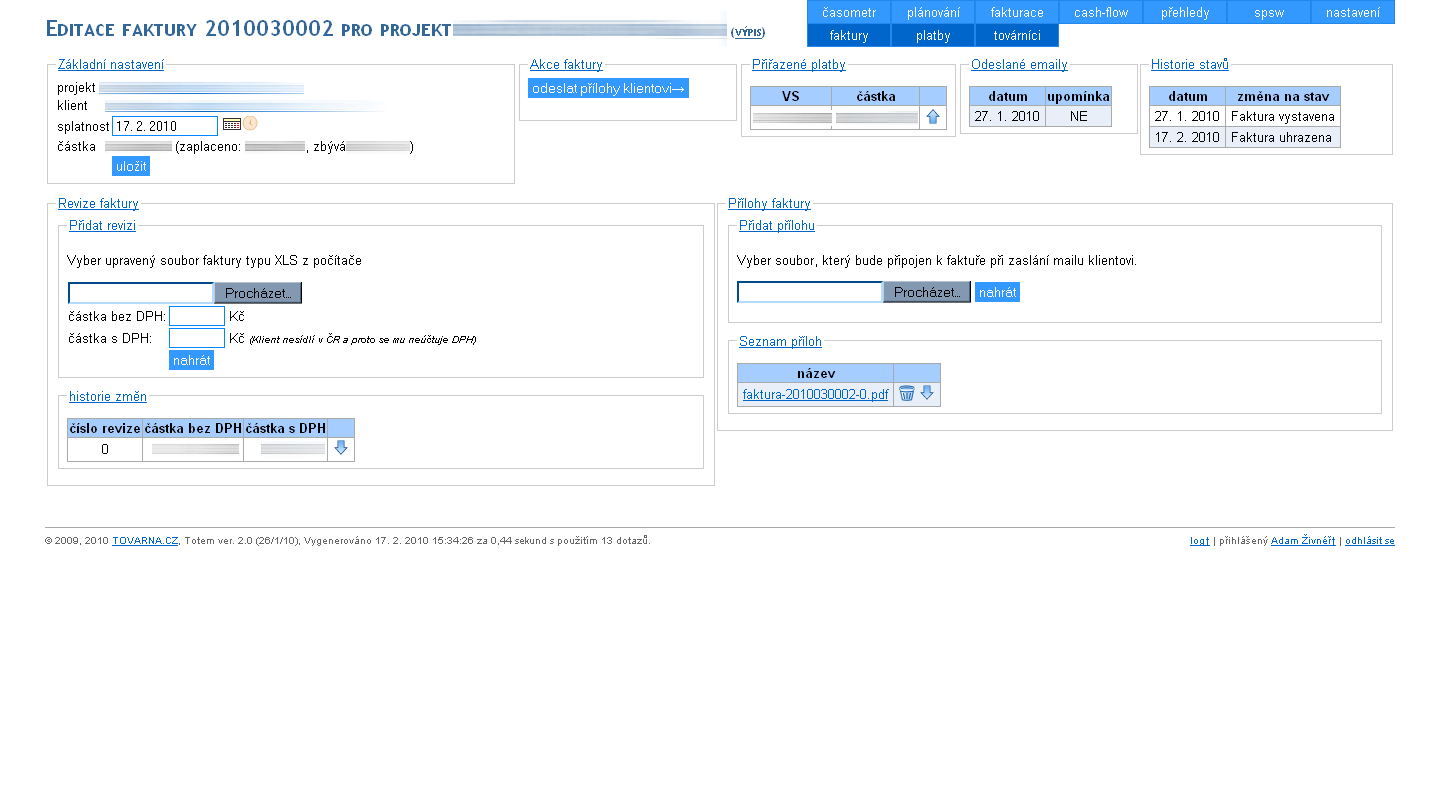This screenshot has width=1440, height=791.
Task: Open the TOVARNA.CZ footer link
Action: tap(145, 540)
